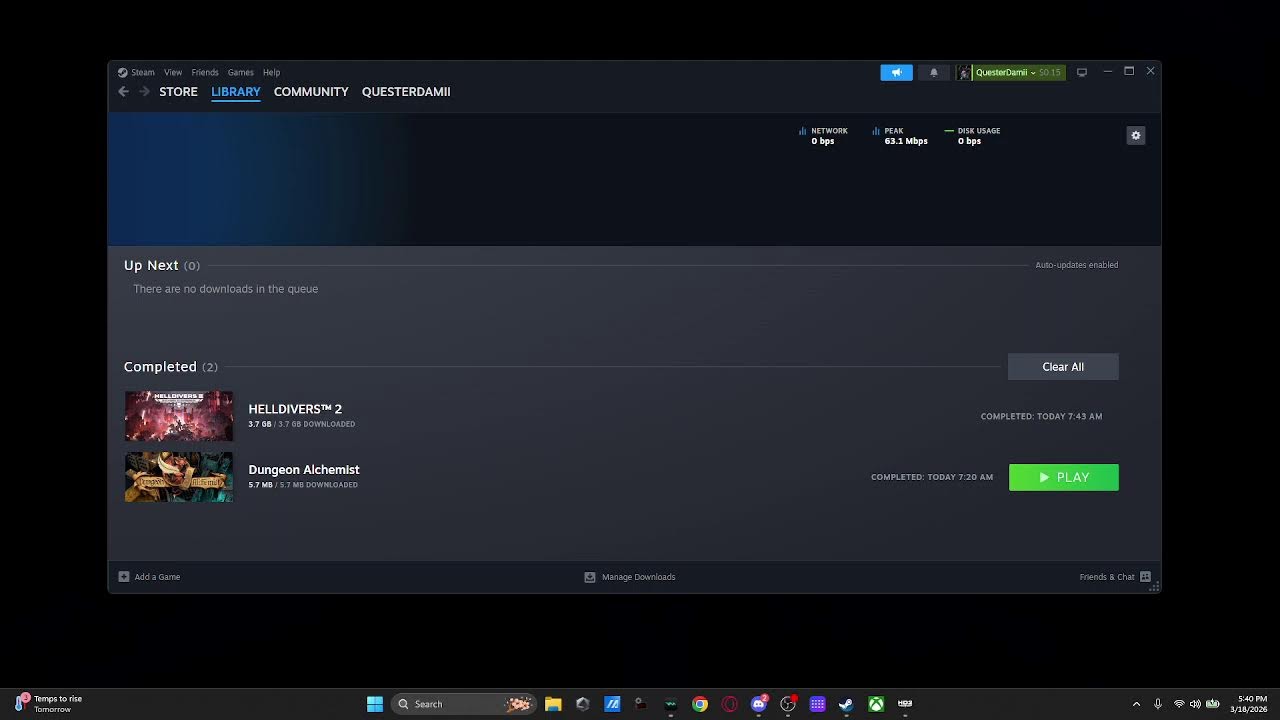Screen dimensions: 1280x720
Task: Open the Help menu
Action: [271, 72]
